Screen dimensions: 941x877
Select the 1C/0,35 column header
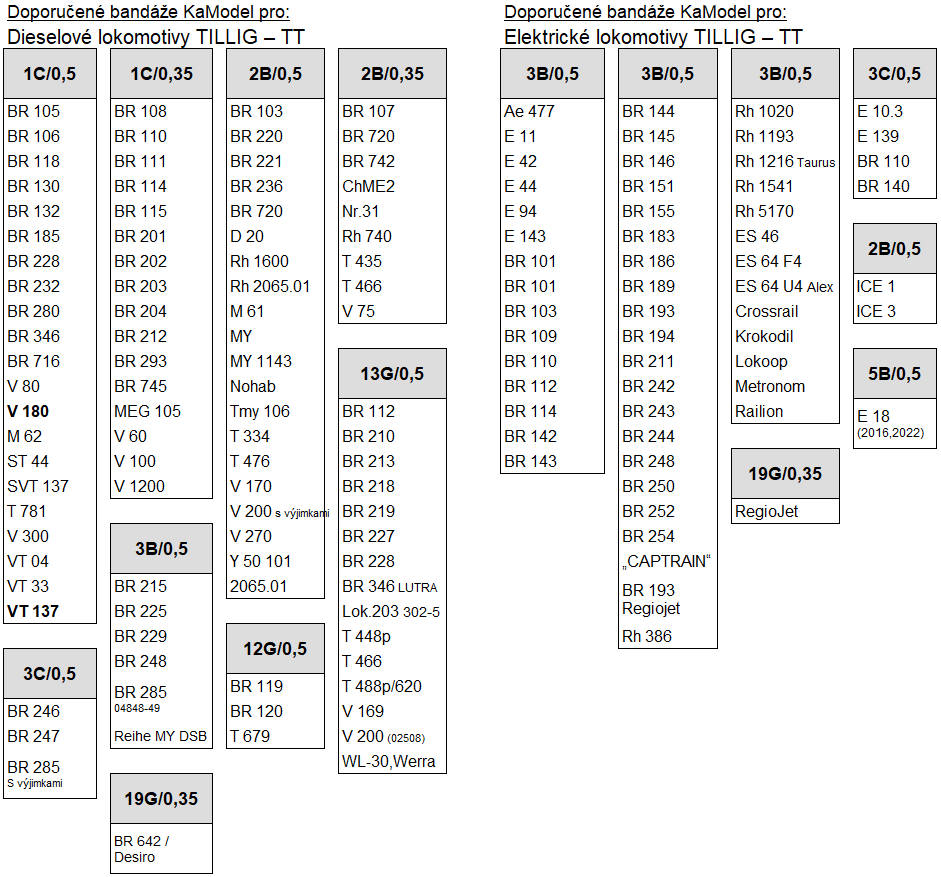(161, 74)
